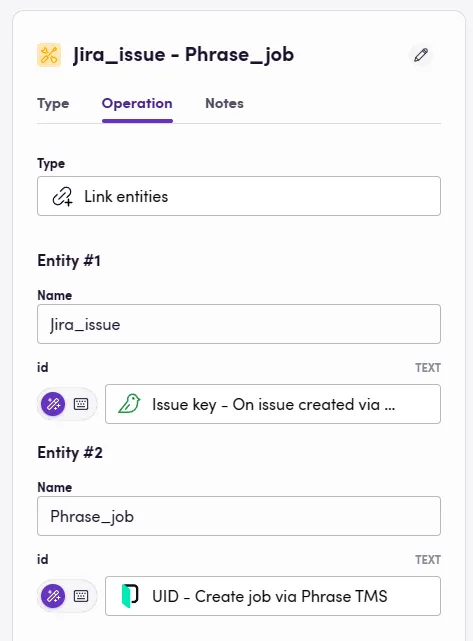This screenshot has width=473, height=641.
Task: Select magic wand mode for Entity #2 id
Action: tap(53, 596)
